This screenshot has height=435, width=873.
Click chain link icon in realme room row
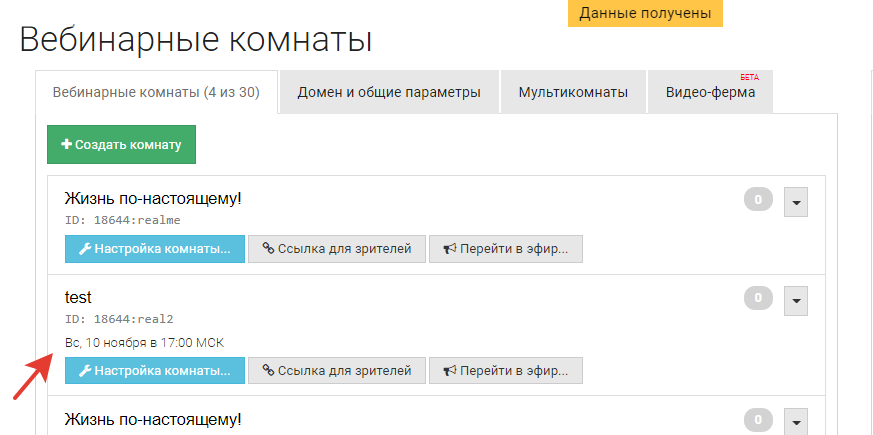point(268,250)
